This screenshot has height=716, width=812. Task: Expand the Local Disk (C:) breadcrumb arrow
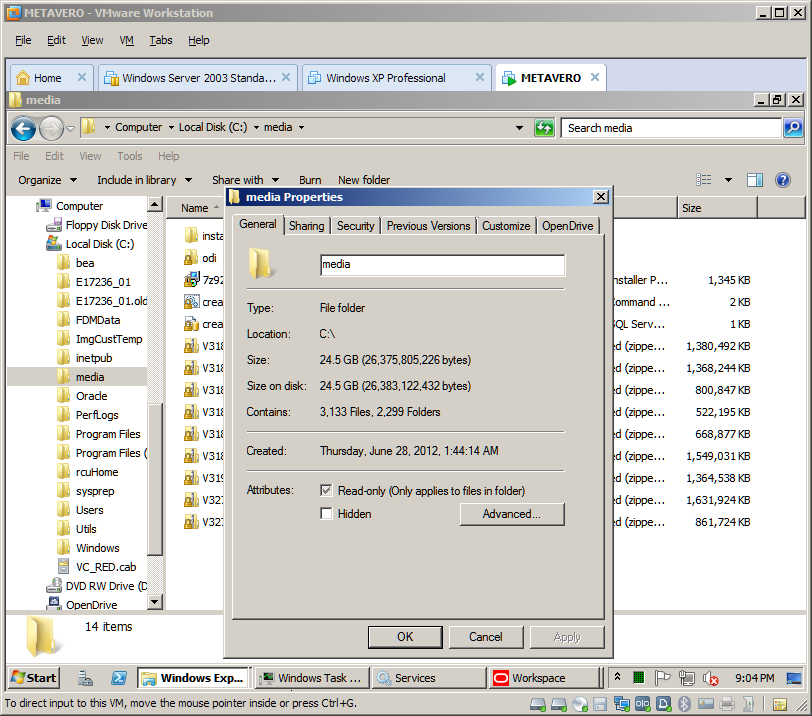coord(256,127)
